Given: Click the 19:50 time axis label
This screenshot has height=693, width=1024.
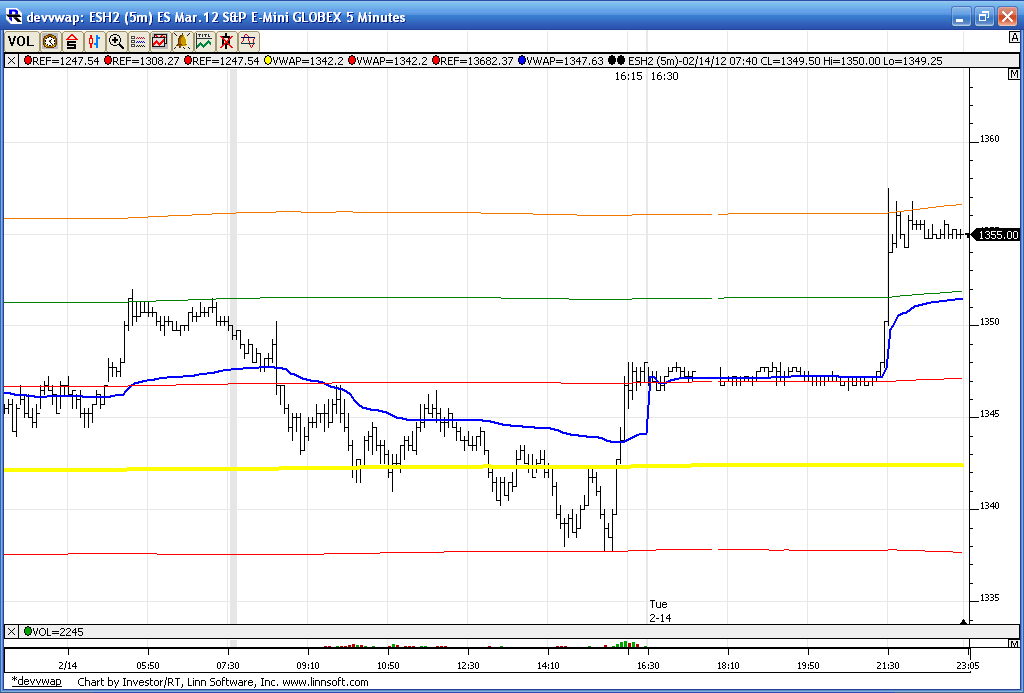Looking at the screenshot, I should tap(808, 666).
